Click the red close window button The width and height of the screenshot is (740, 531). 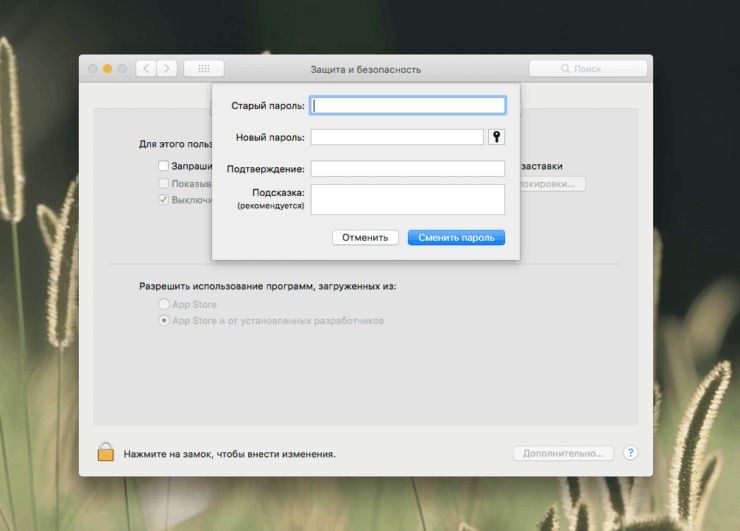coord(93,69)
